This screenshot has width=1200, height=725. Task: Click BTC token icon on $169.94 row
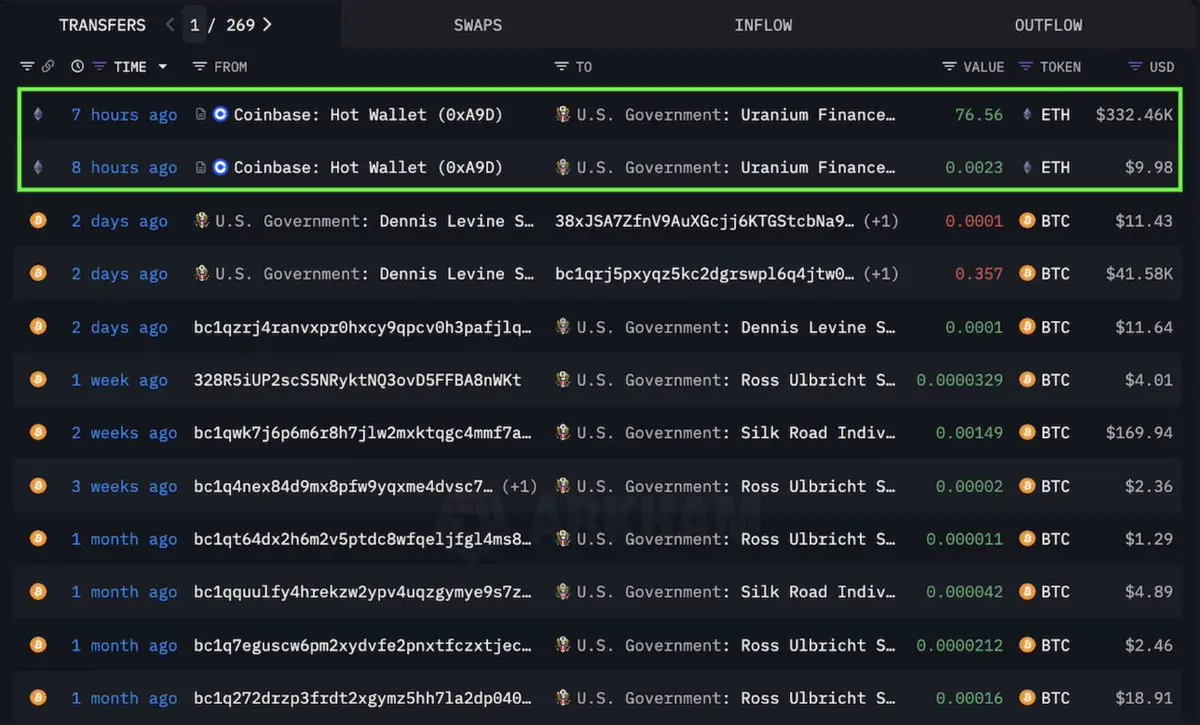coord(1027,433)
